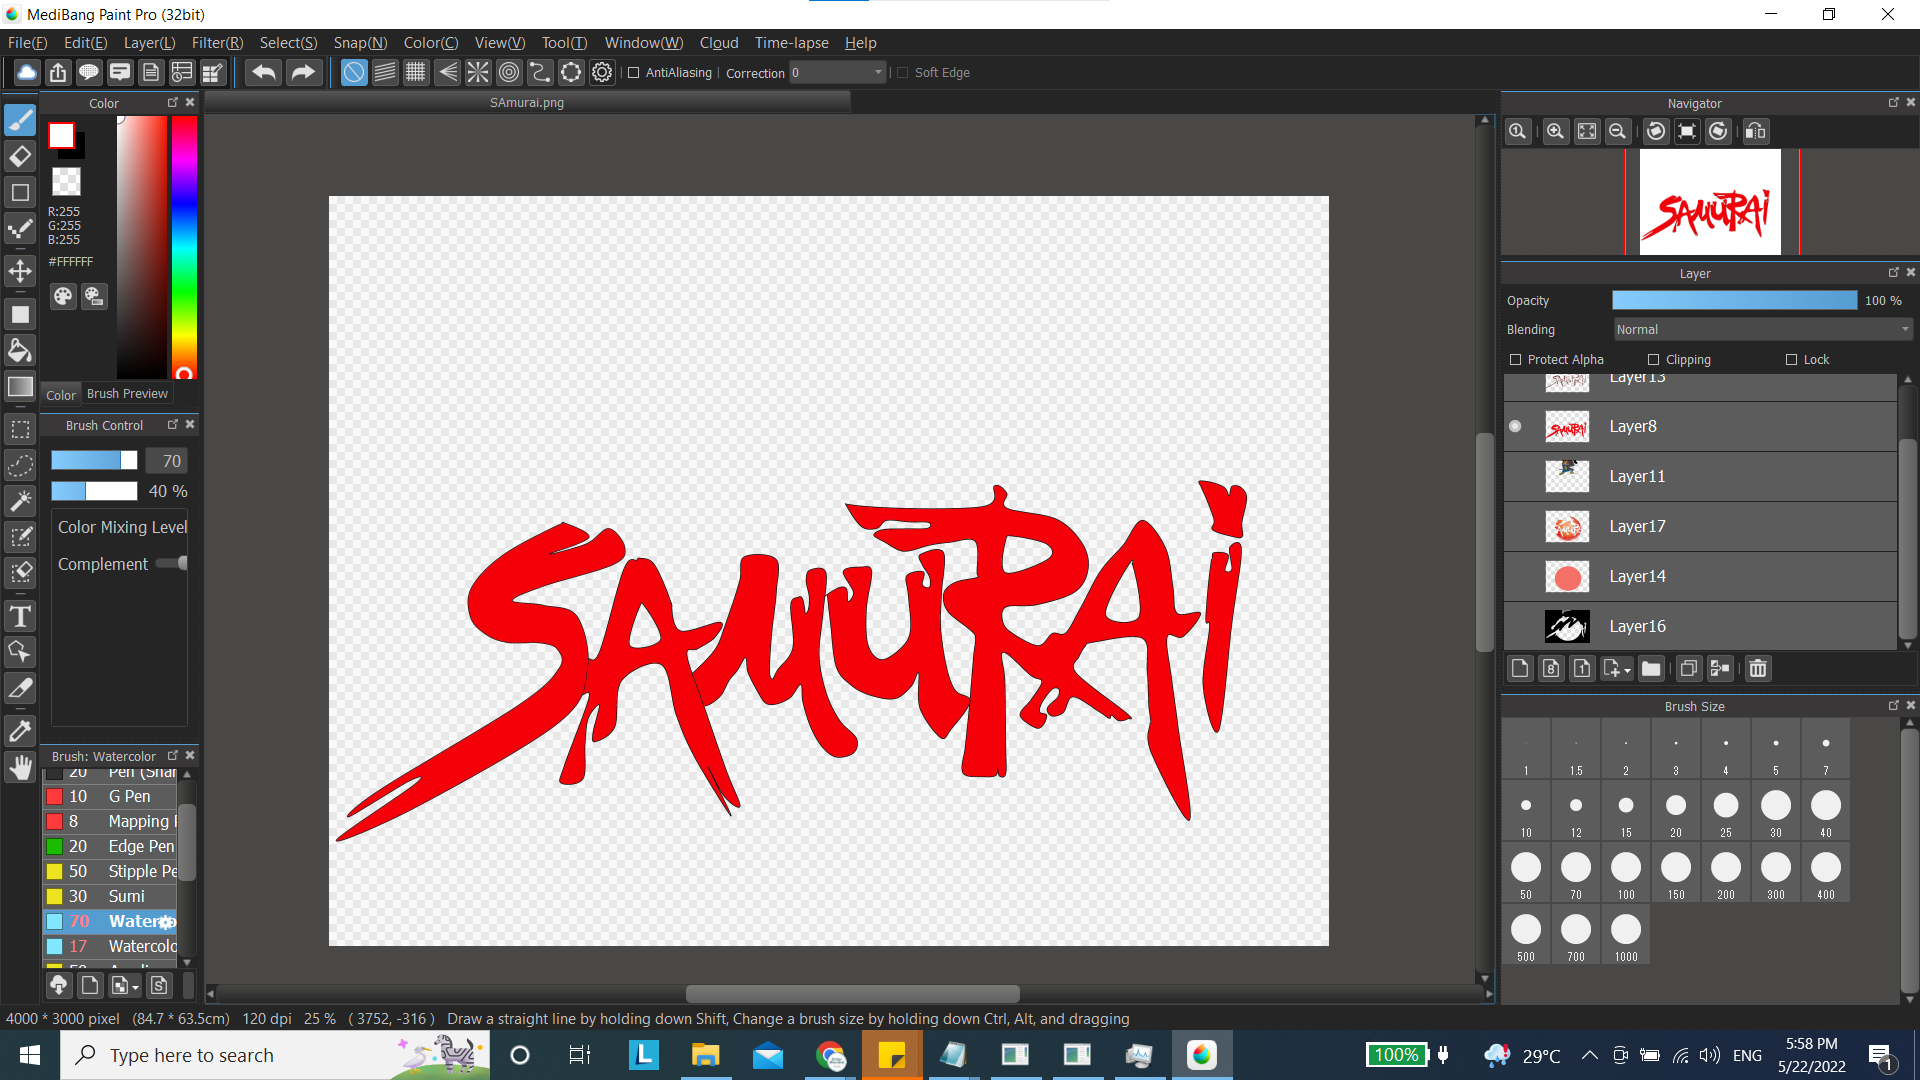
Task: Select the Move tool
Action: [x=20, y=271]
